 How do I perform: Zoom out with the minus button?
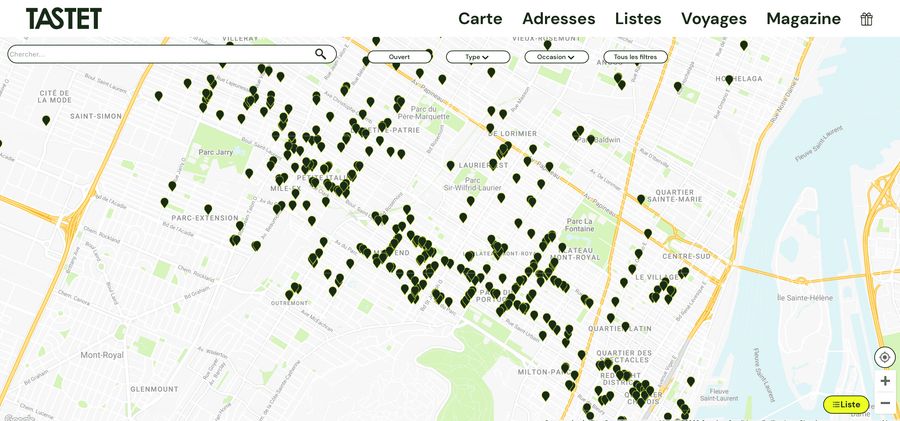pyautogui.click(x=884, y=403)
